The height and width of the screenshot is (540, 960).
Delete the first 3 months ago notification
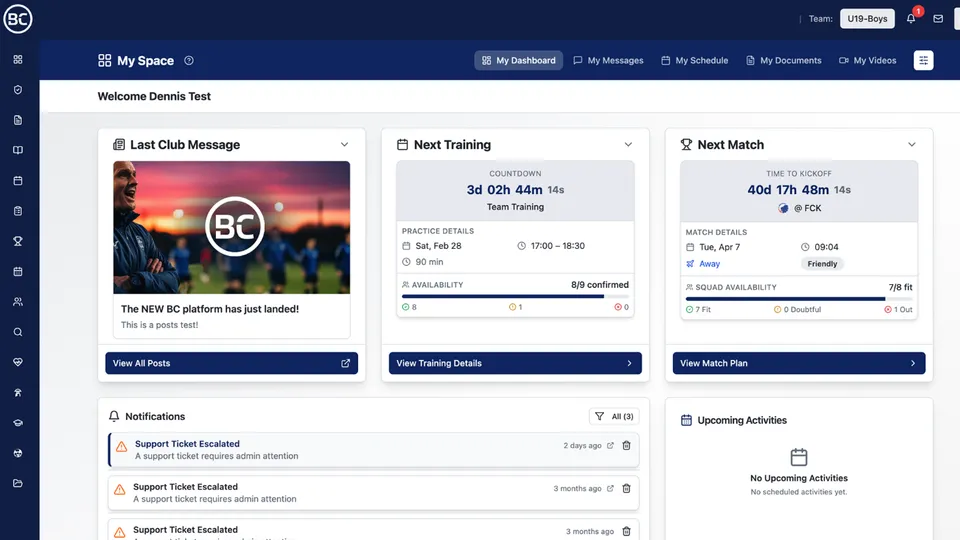click(626, 489)
